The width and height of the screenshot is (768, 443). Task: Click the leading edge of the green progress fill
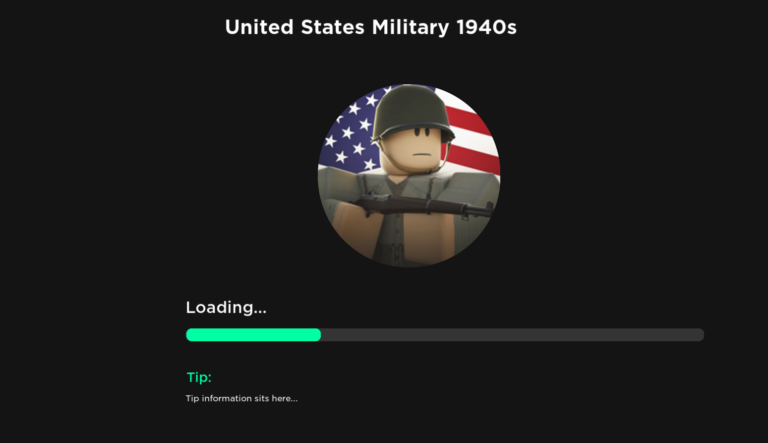tap(319, 335)
